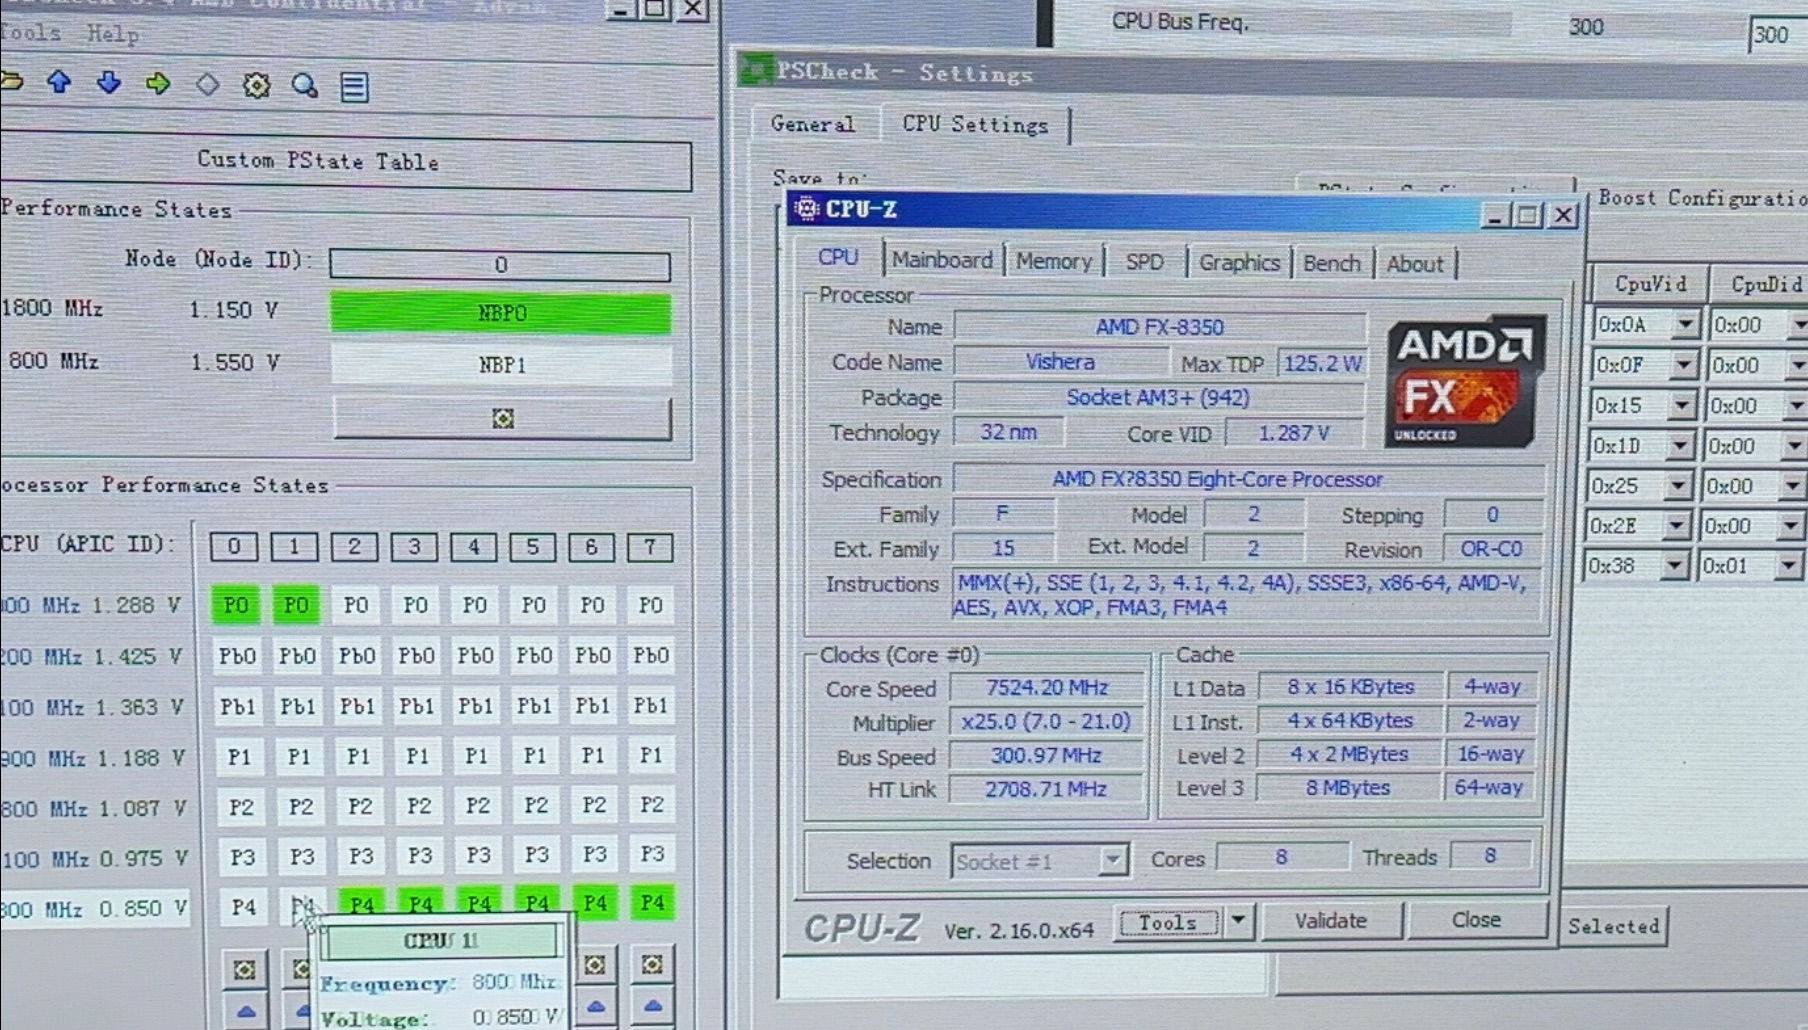
Task: Open the CpuVid 0x0F dropdown
Action: click(1684, 365)
